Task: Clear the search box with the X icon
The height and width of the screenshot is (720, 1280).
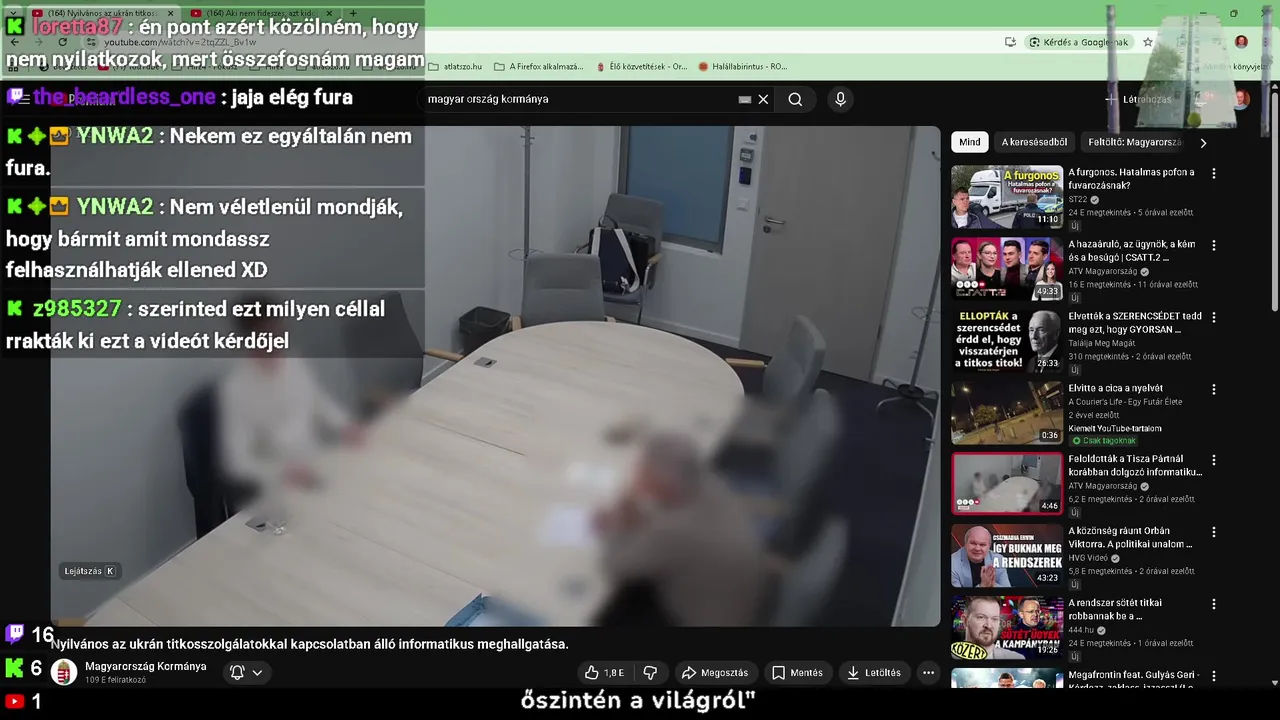Action: [763, 99]
